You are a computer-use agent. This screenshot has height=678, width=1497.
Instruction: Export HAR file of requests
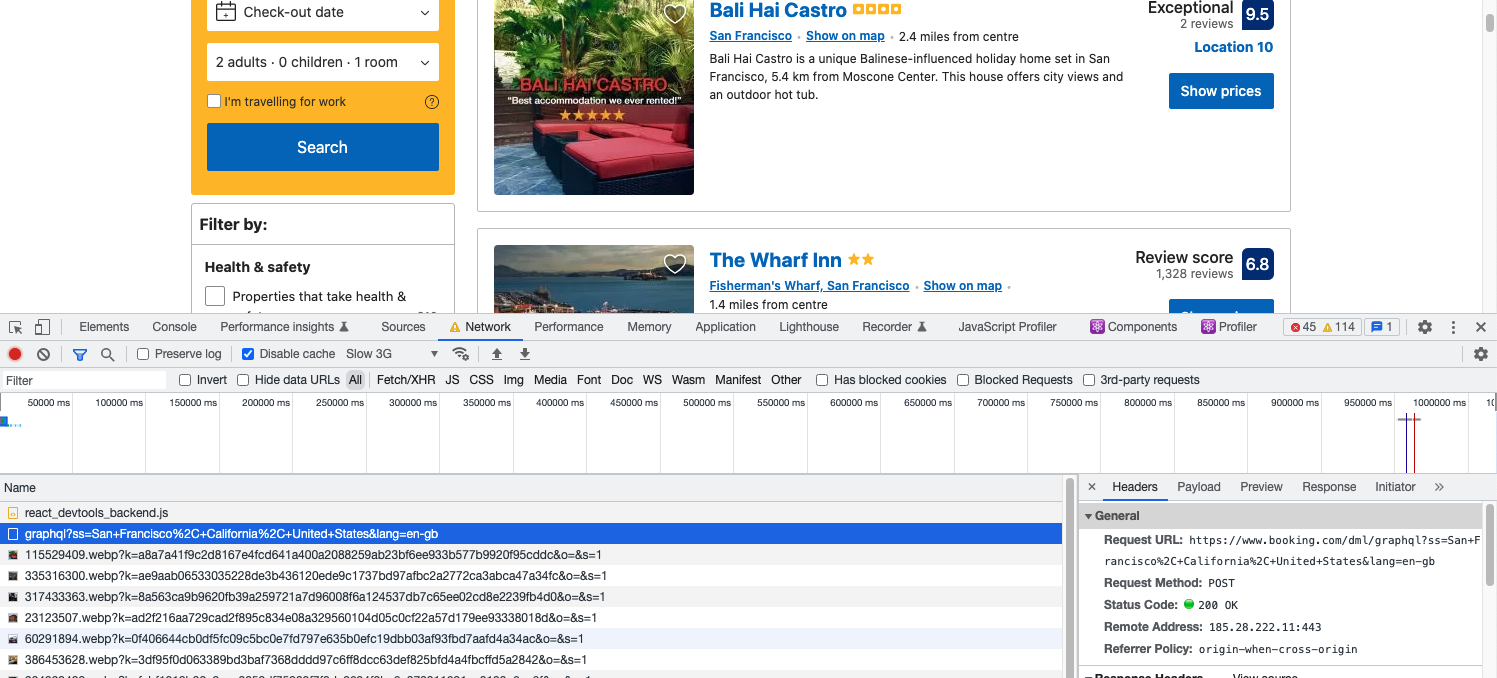click(524, 354)
